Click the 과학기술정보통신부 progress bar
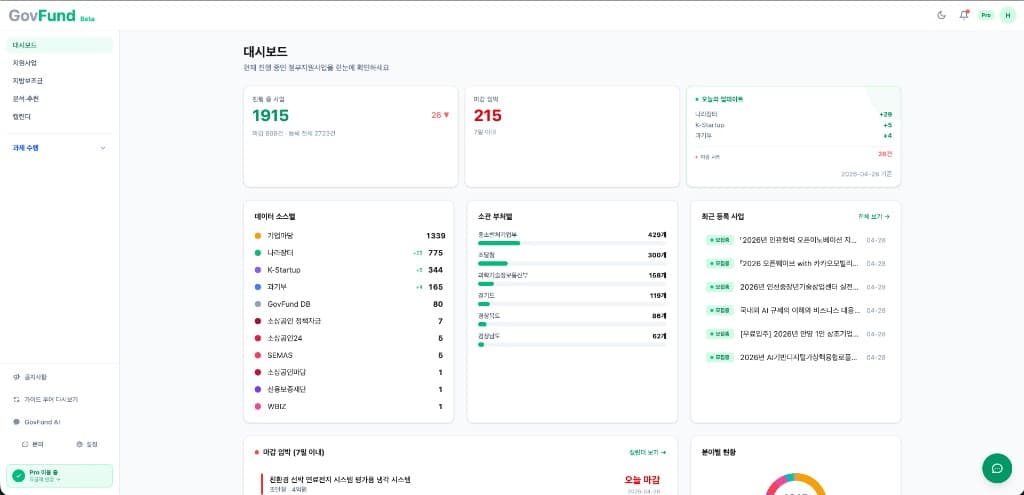The image size is (1024, 495). (x=572, y=283)
